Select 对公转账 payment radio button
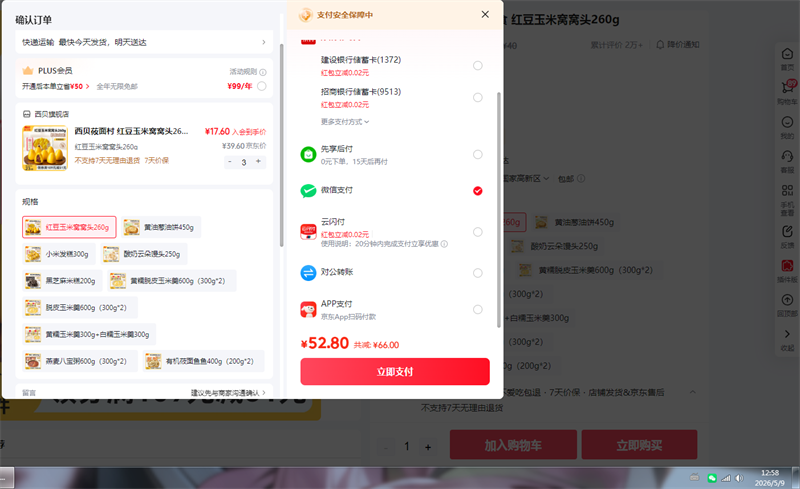The height and width of the screenshot is (489, 800). pos(478,273)
